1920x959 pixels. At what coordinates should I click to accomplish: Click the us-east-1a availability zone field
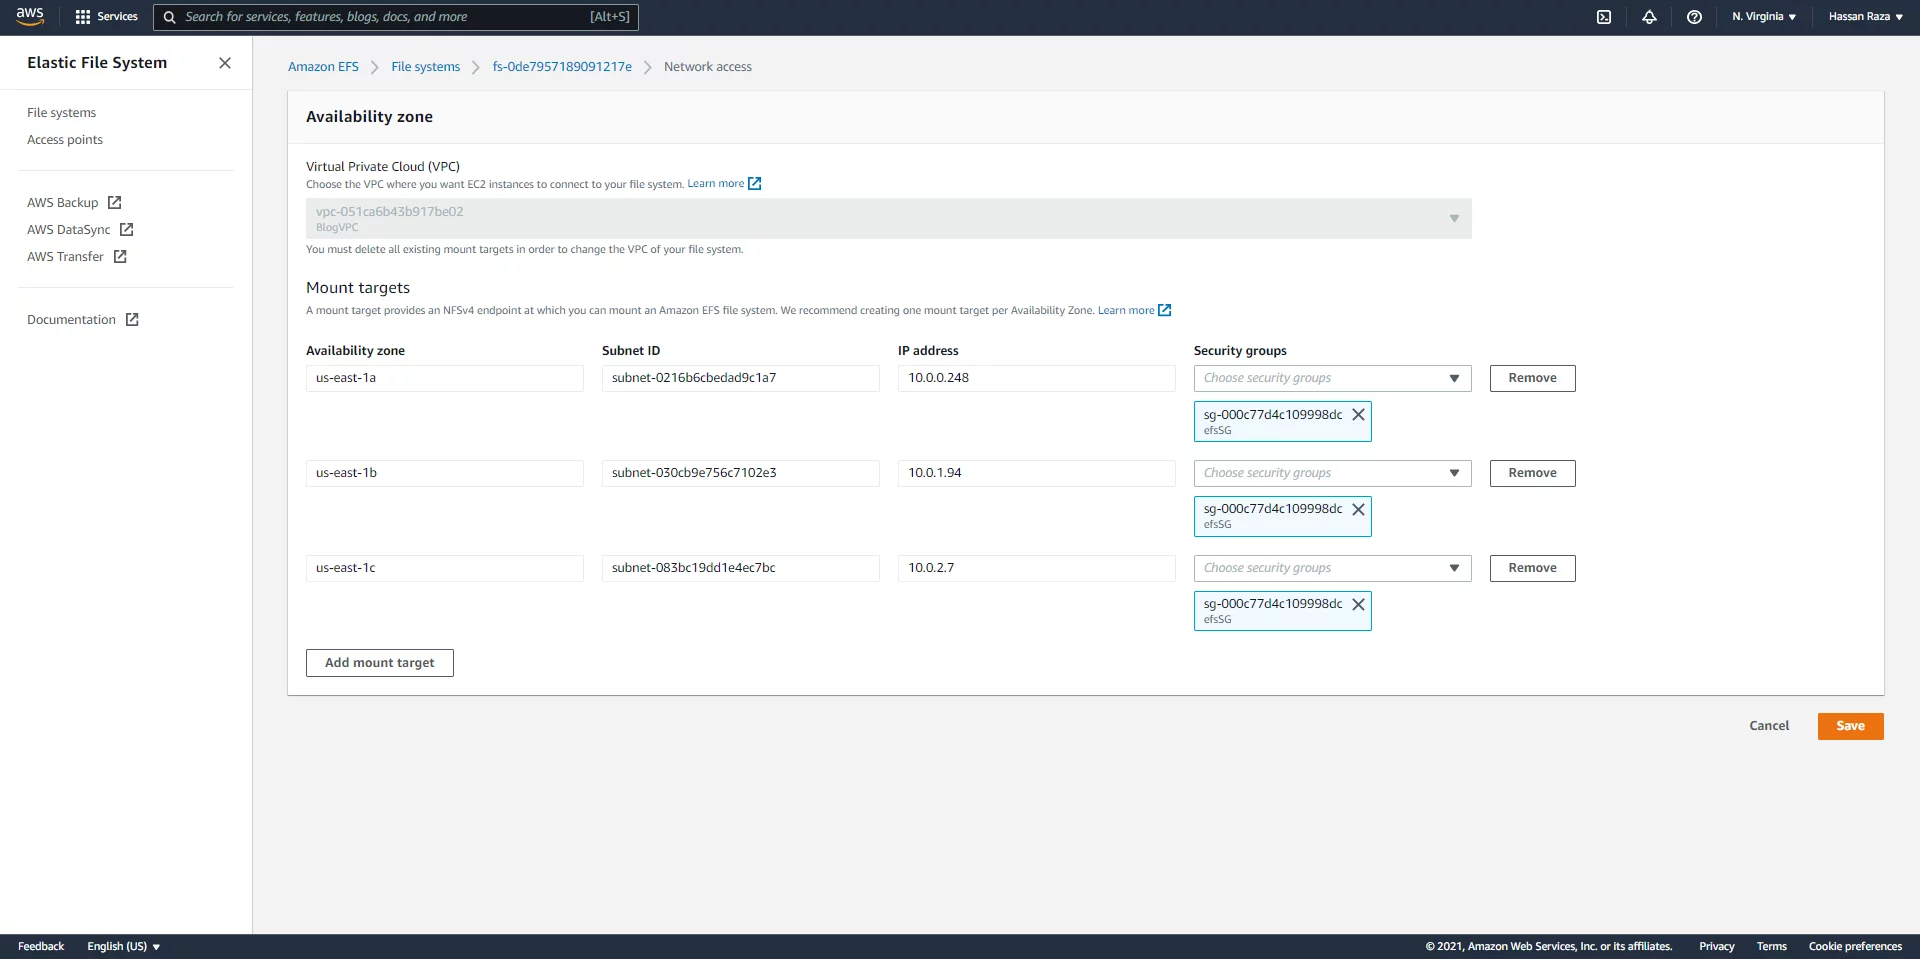pos(445,378)
